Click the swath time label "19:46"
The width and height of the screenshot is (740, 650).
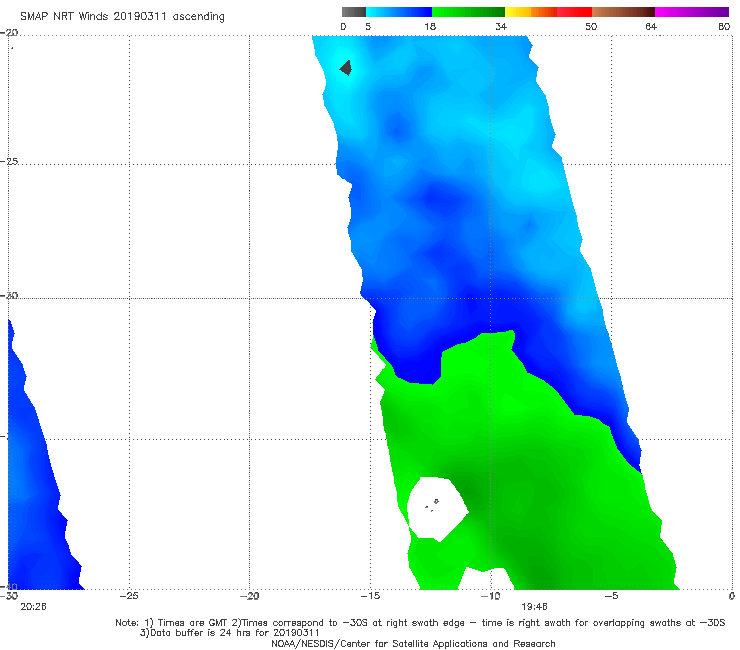534,607
